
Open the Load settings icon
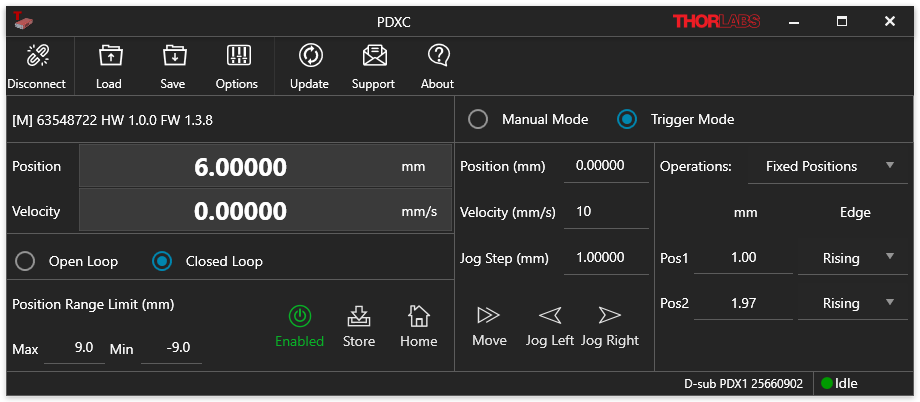click(109, 56)
